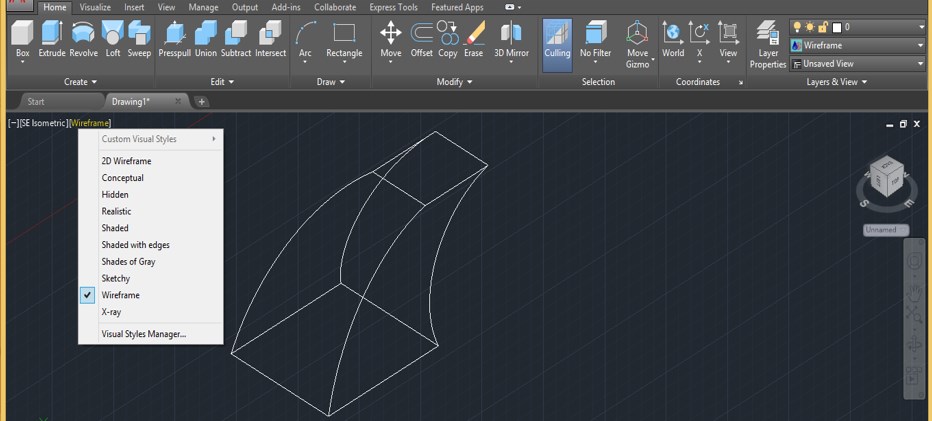Expand the Unsaved View dropdown
This screenshot has width=932, height=421.
coord(857,63)
